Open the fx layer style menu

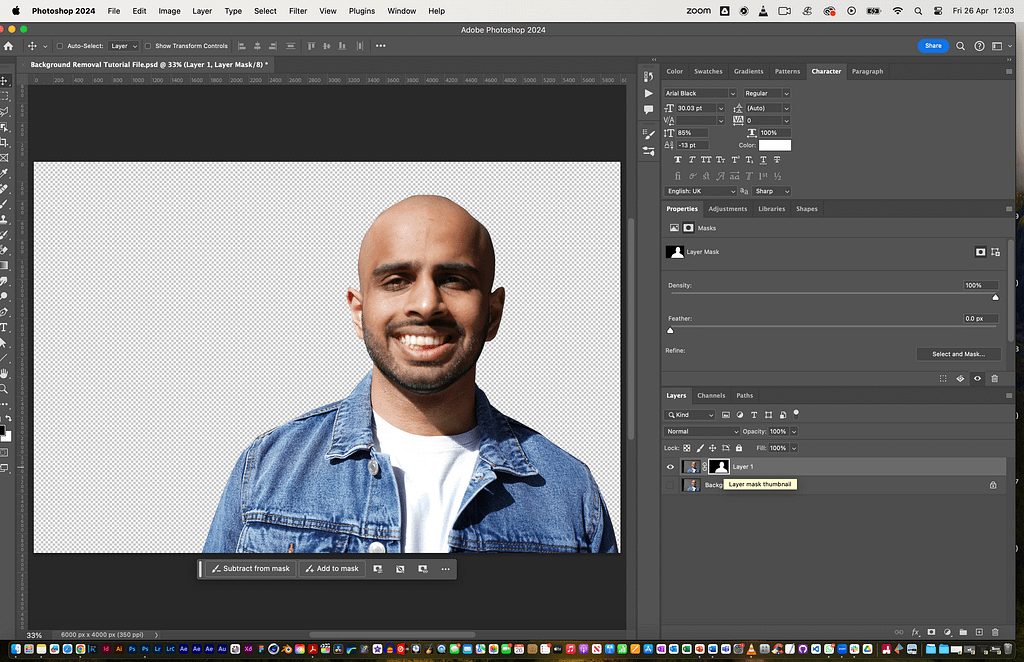(x=915, y=632)
